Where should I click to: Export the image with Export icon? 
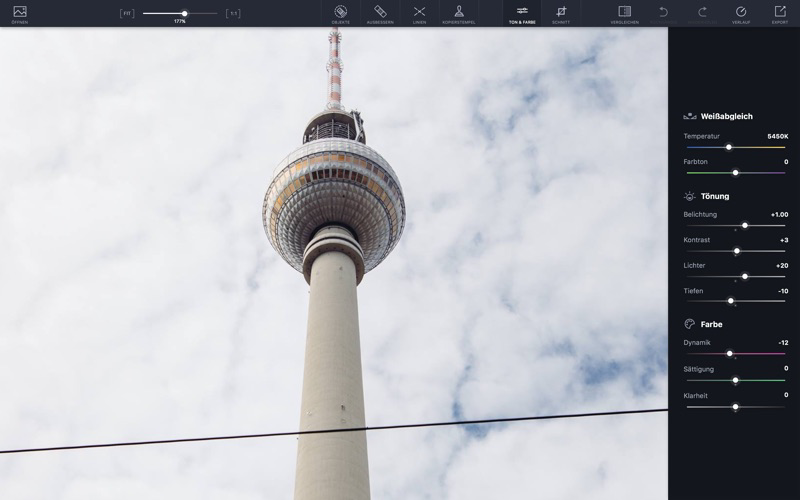coord(780,14)
